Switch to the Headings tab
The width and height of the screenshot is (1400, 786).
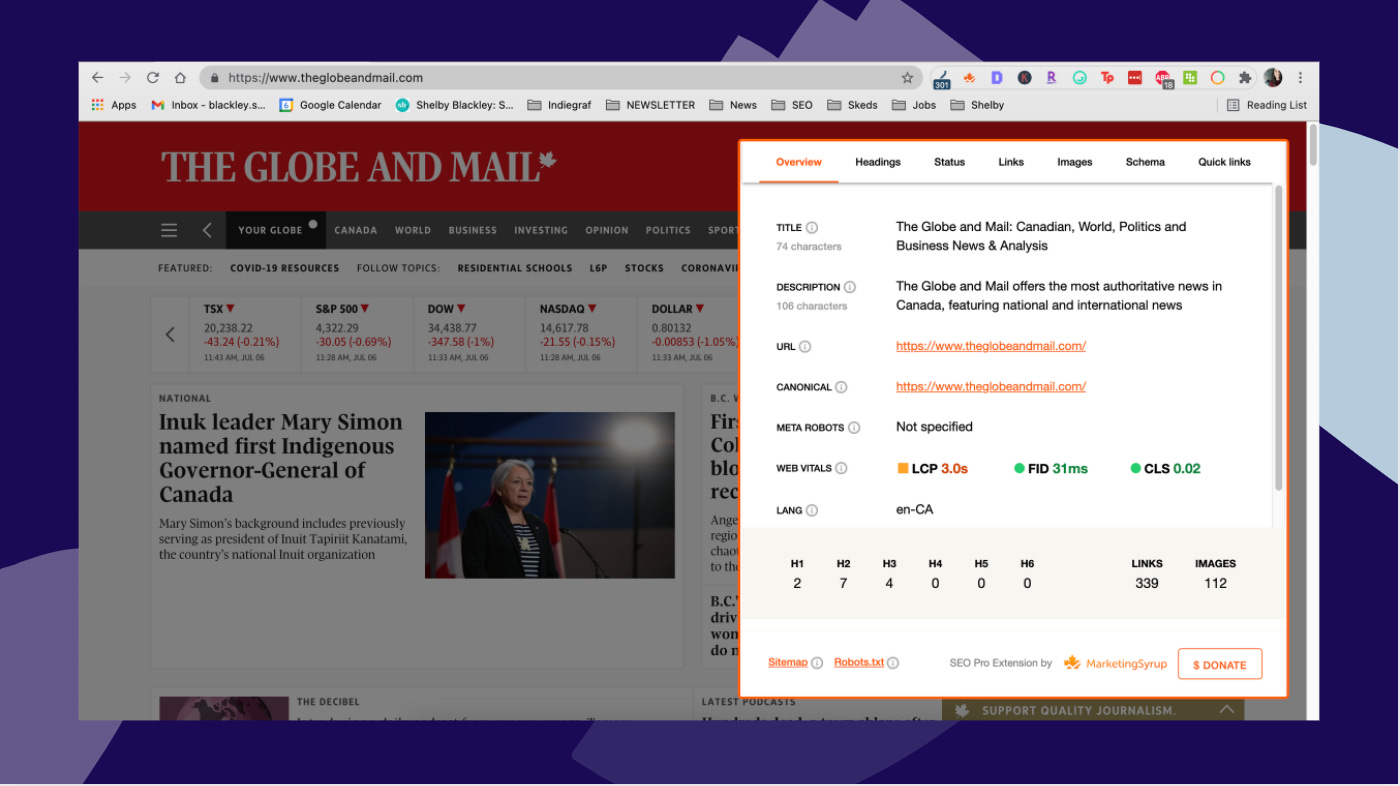pyautogui.click(x=878, y=162)
